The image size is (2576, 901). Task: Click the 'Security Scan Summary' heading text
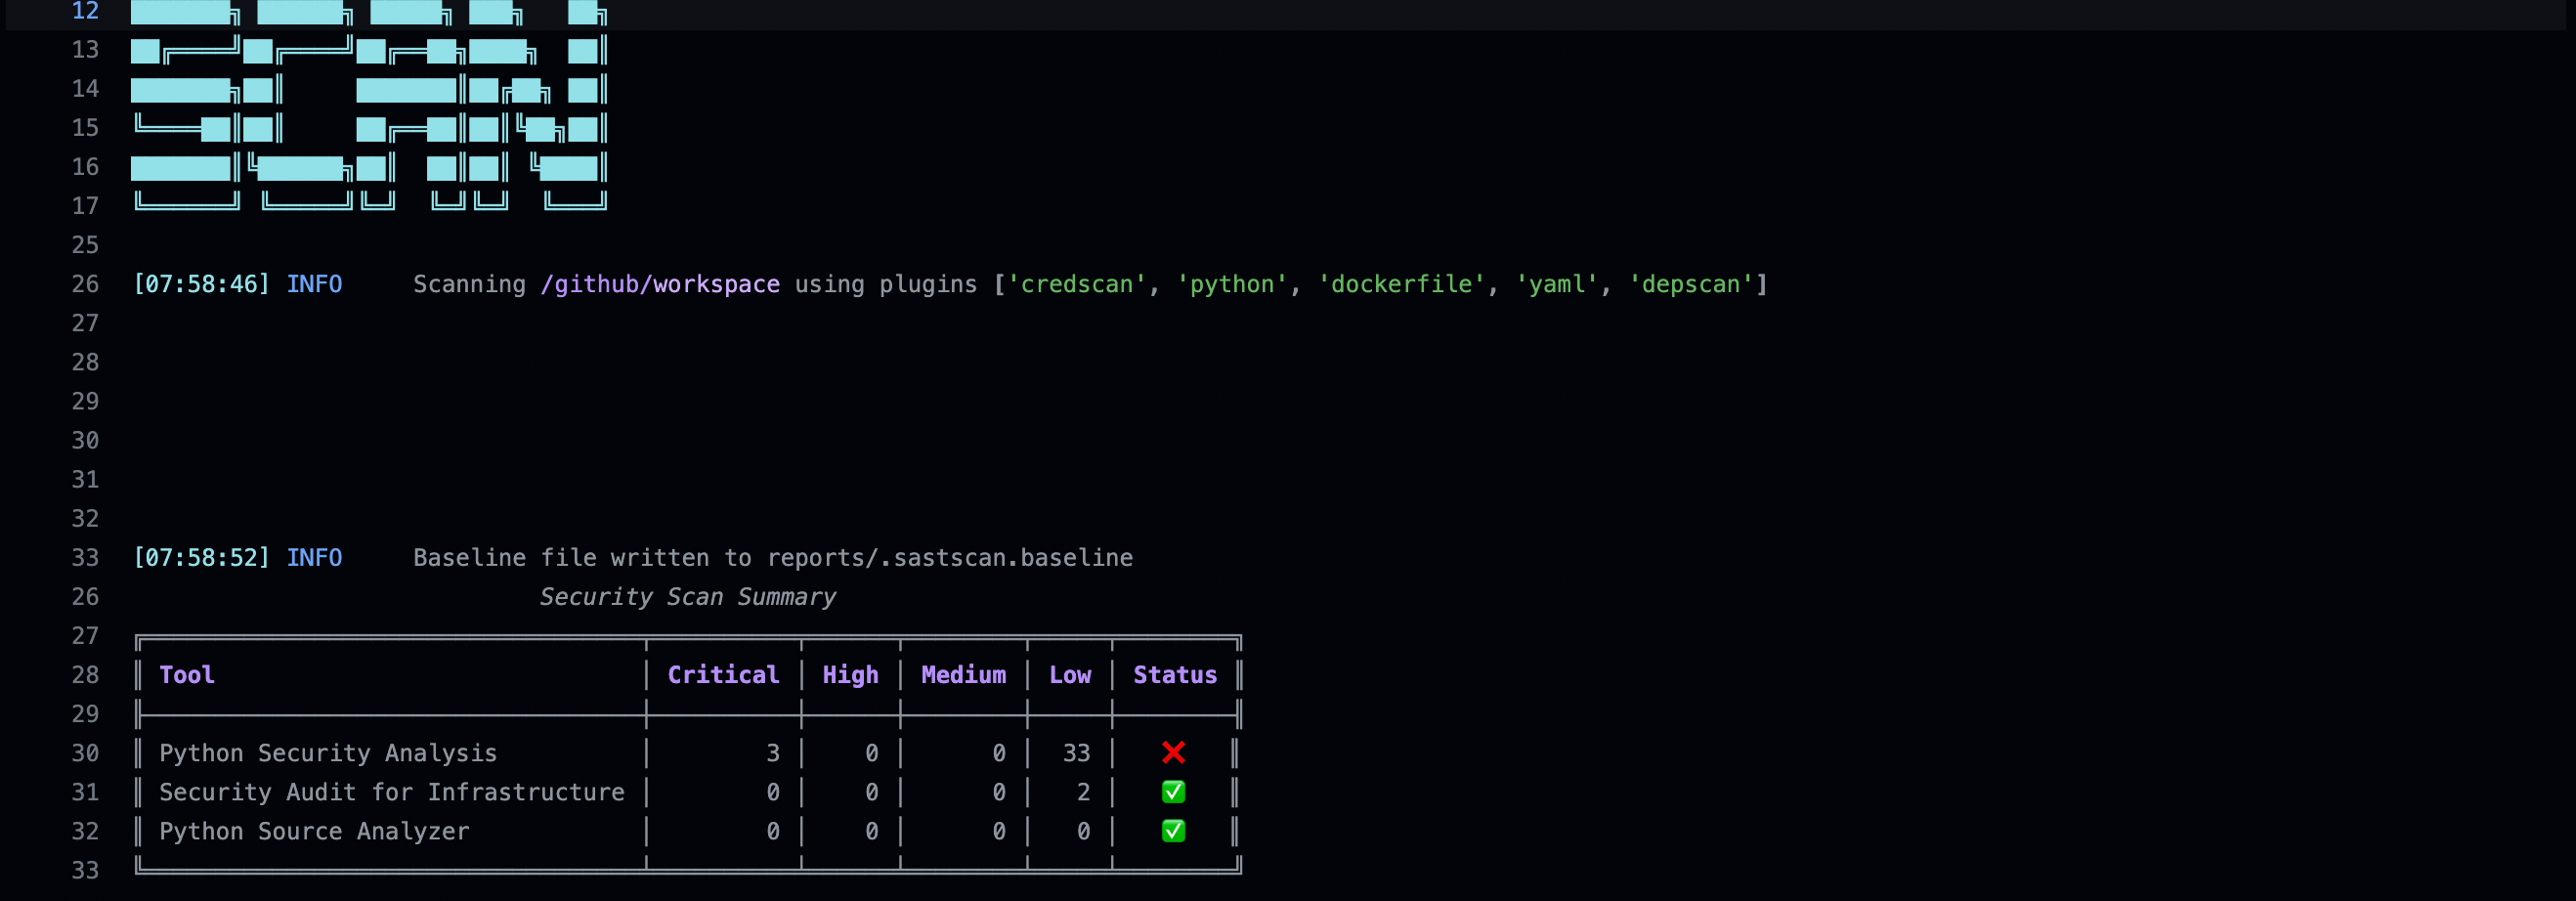click(x=688, y=597)
